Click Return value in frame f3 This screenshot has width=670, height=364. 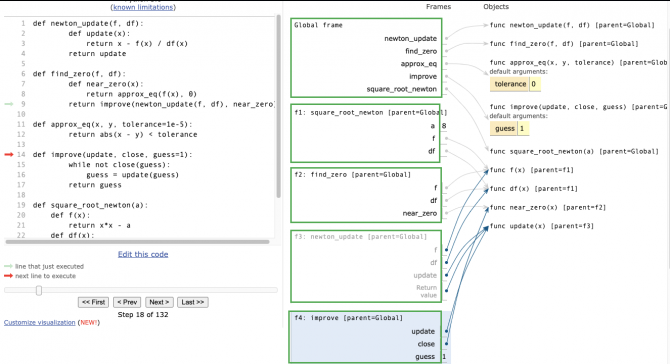click(426, 291)
